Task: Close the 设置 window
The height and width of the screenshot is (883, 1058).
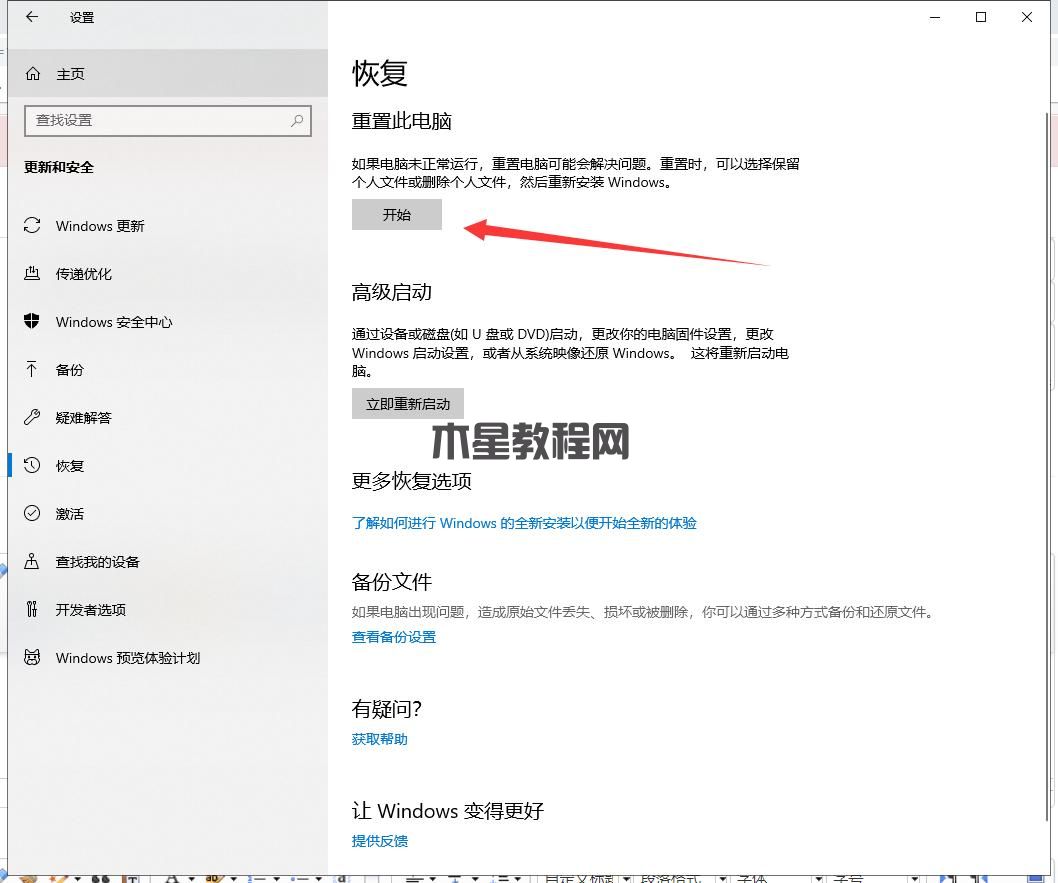Action: click(x=1027, y=18)
